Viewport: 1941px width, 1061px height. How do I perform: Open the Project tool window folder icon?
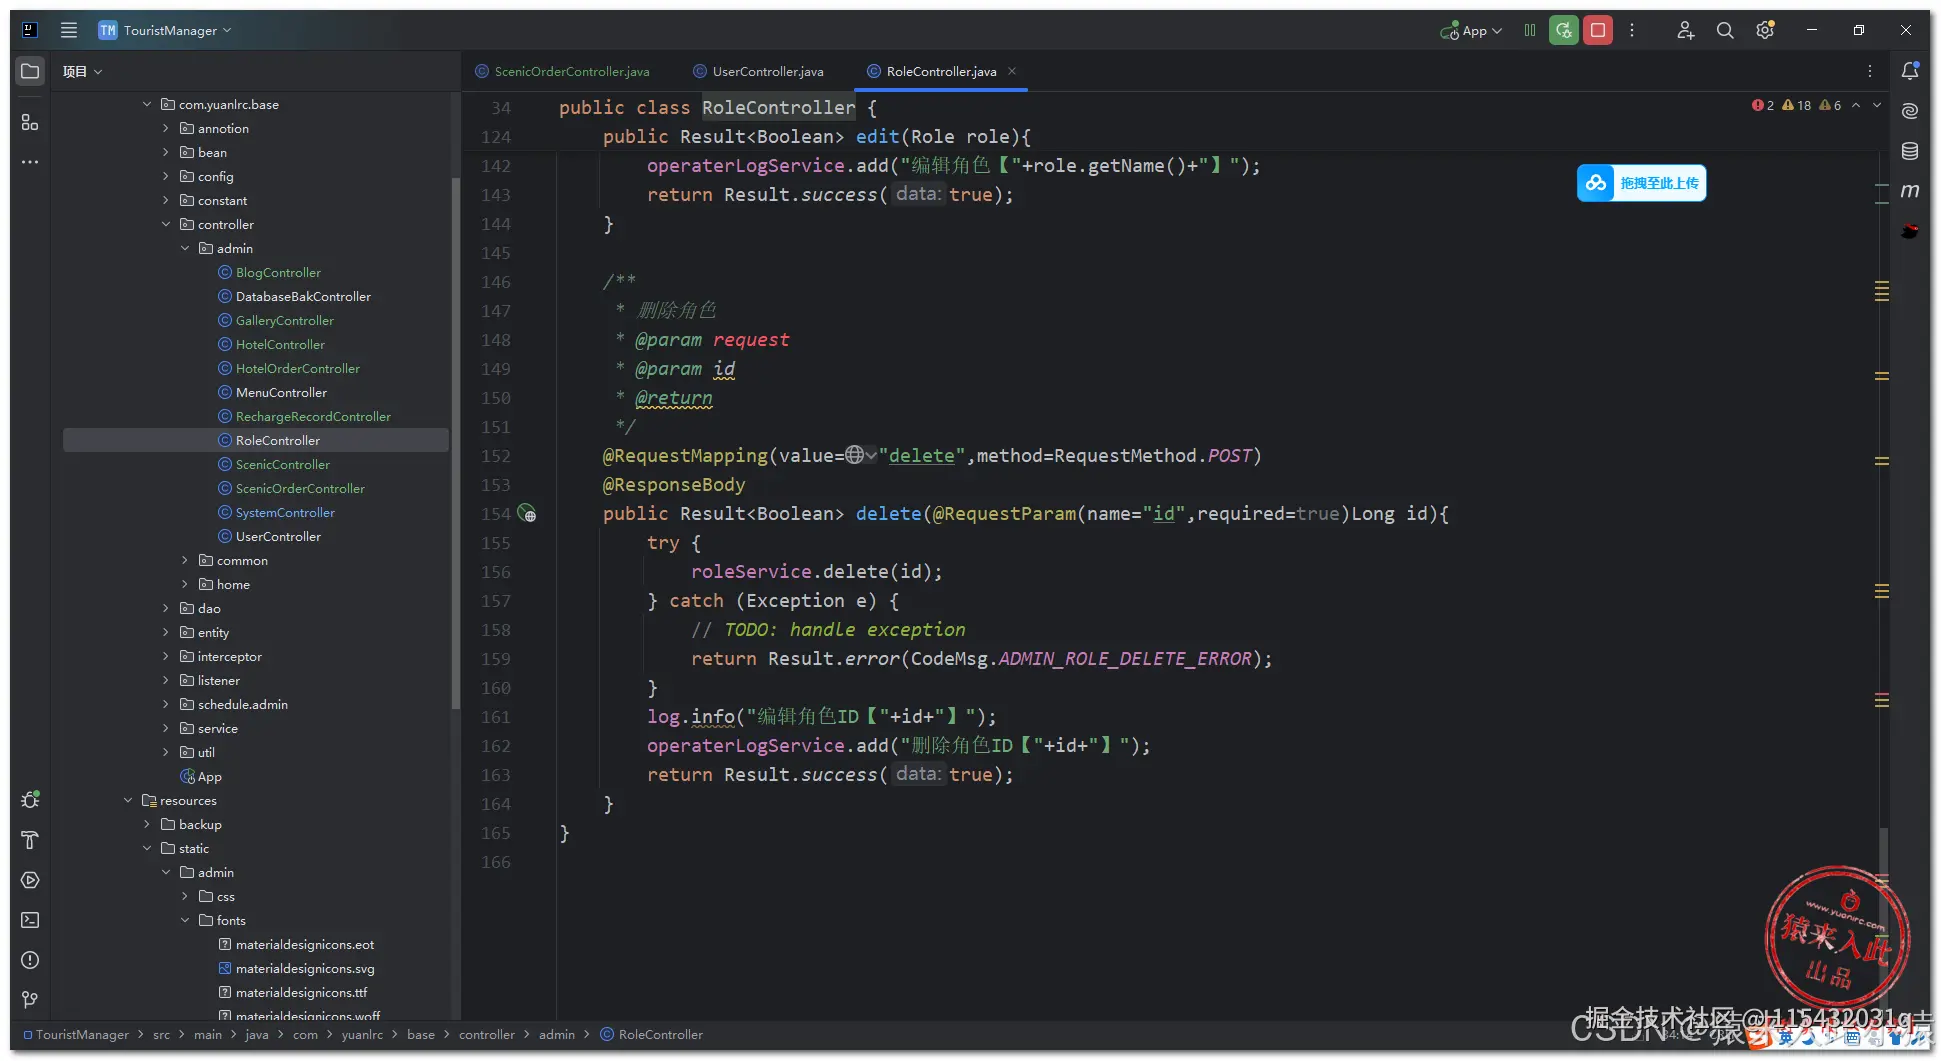pyautogui.click(x=30, y=71)
